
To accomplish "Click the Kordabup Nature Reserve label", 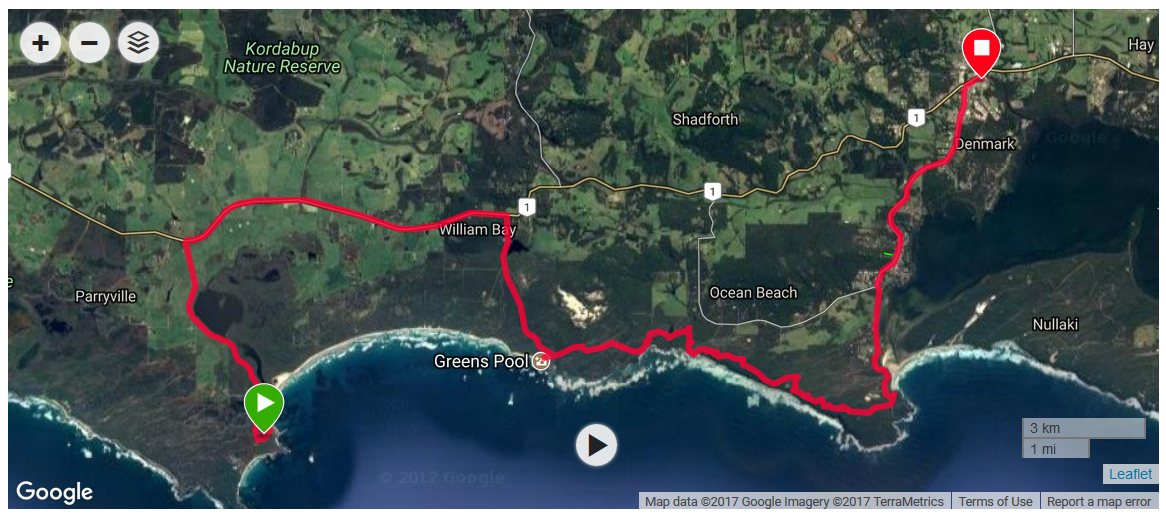I will [283, 58].
